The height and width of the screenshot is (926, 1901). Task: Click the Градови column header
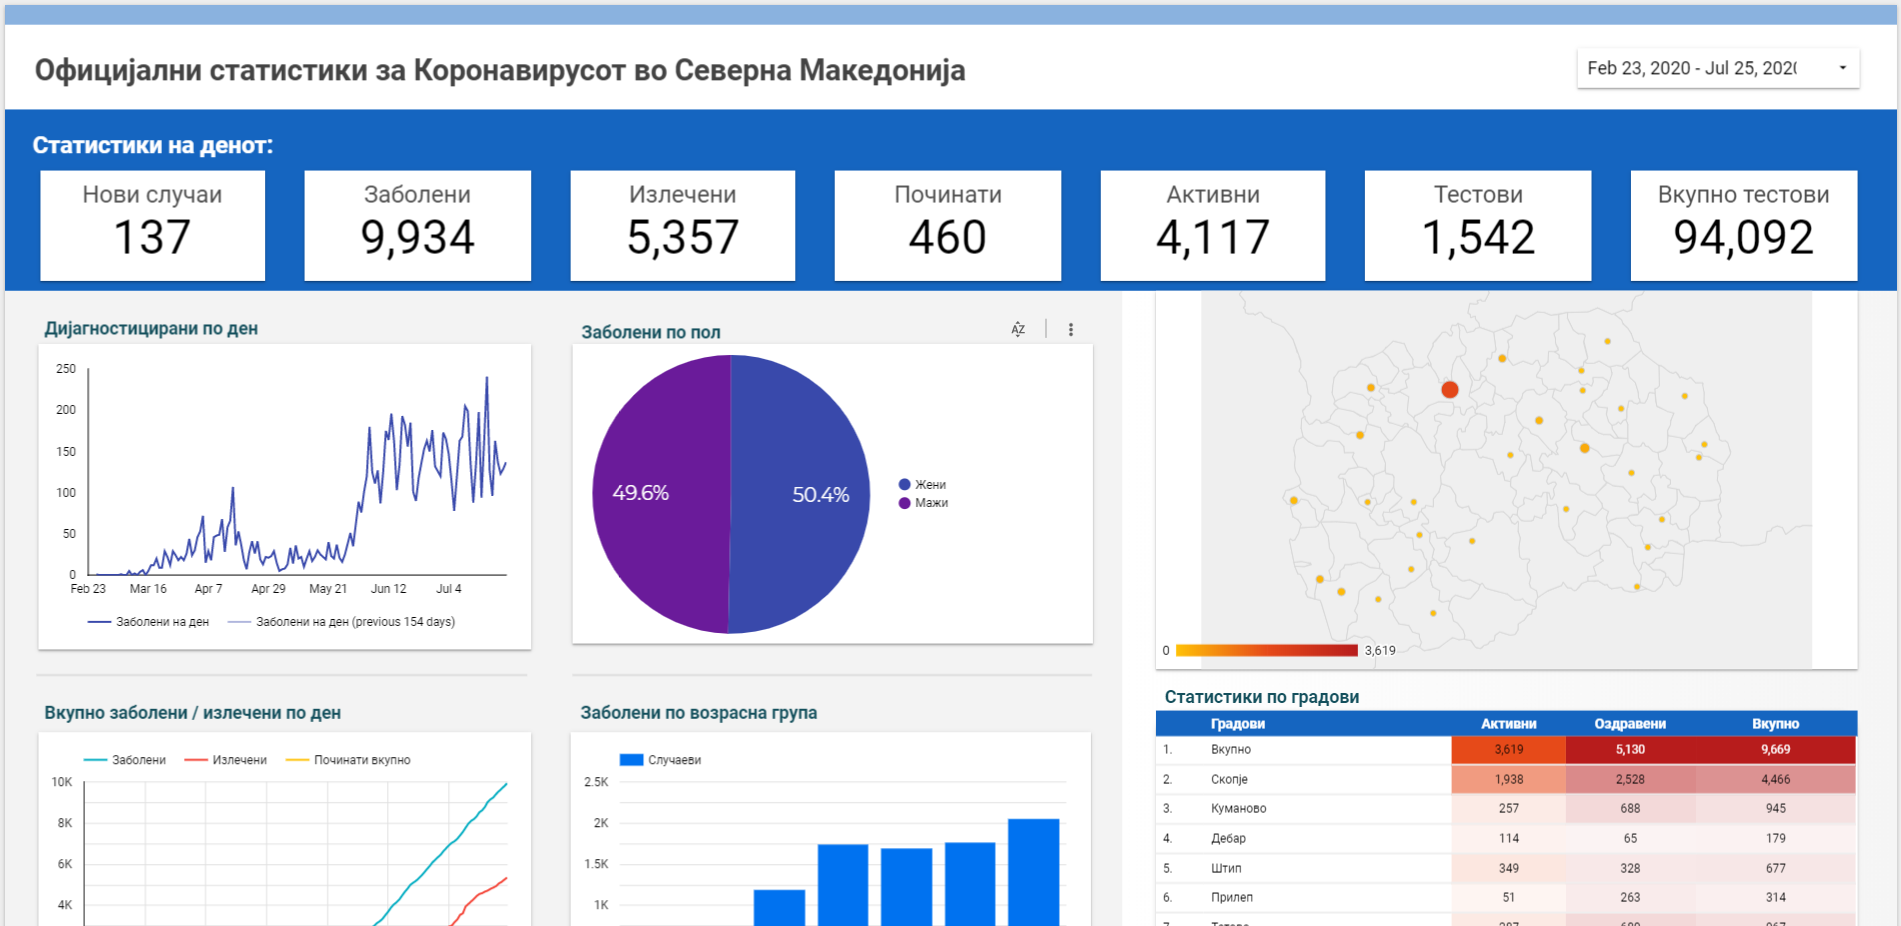click(x=1237, y=723)
